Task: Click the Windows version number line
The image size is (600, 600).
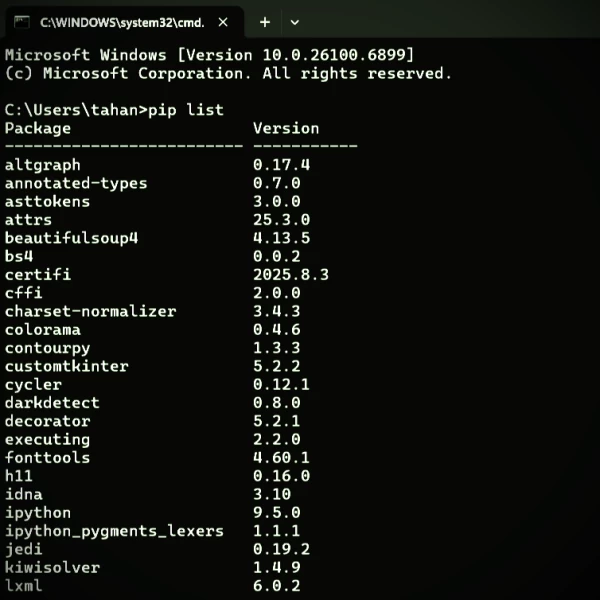Action: [209, 54]
